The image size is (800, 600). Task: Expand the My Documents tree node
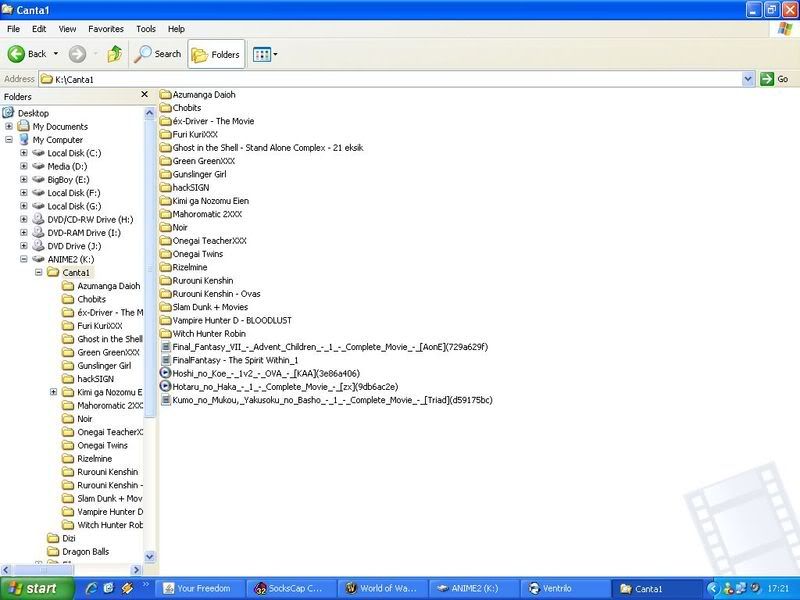point(9,127)
